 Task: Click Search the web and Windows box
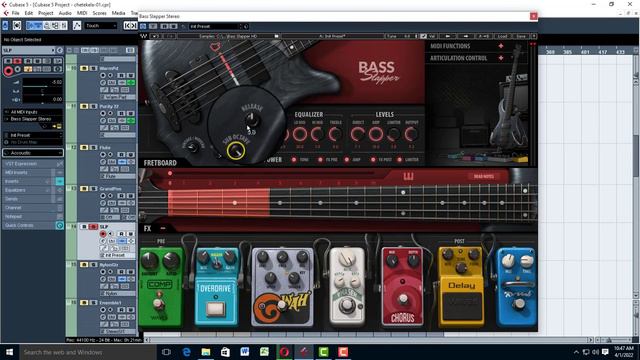87,352
